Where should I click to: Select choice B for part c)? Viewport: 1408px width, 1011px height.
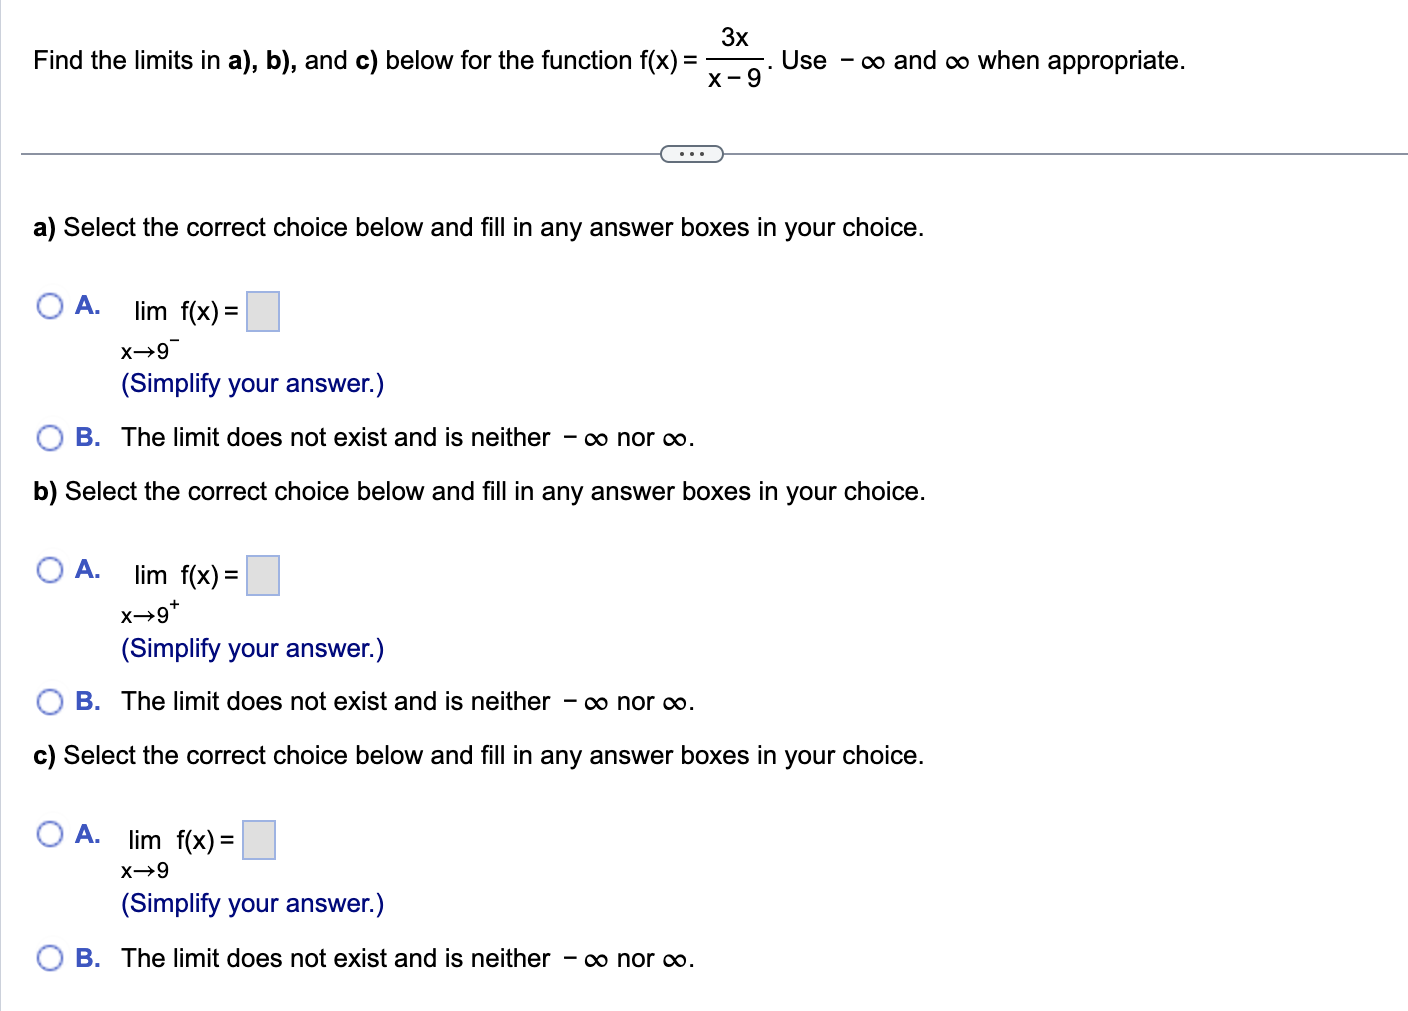click(49, 958)
